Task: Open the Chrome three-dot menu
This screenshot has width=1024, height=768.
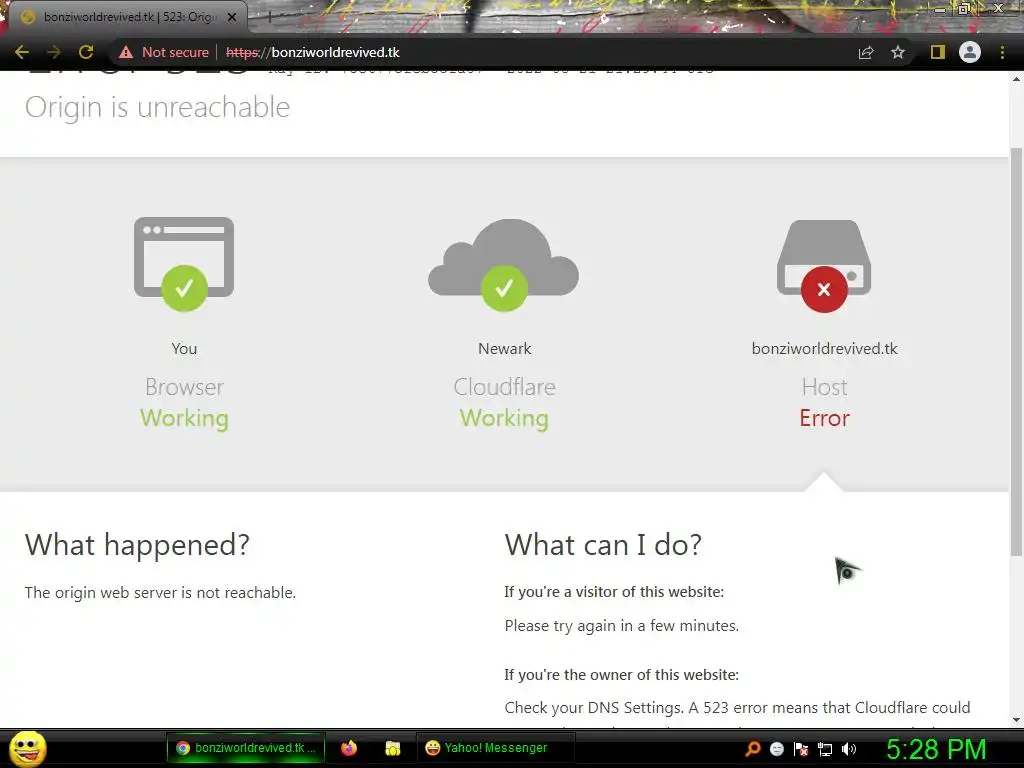Action: click(x=1002, y=52)
